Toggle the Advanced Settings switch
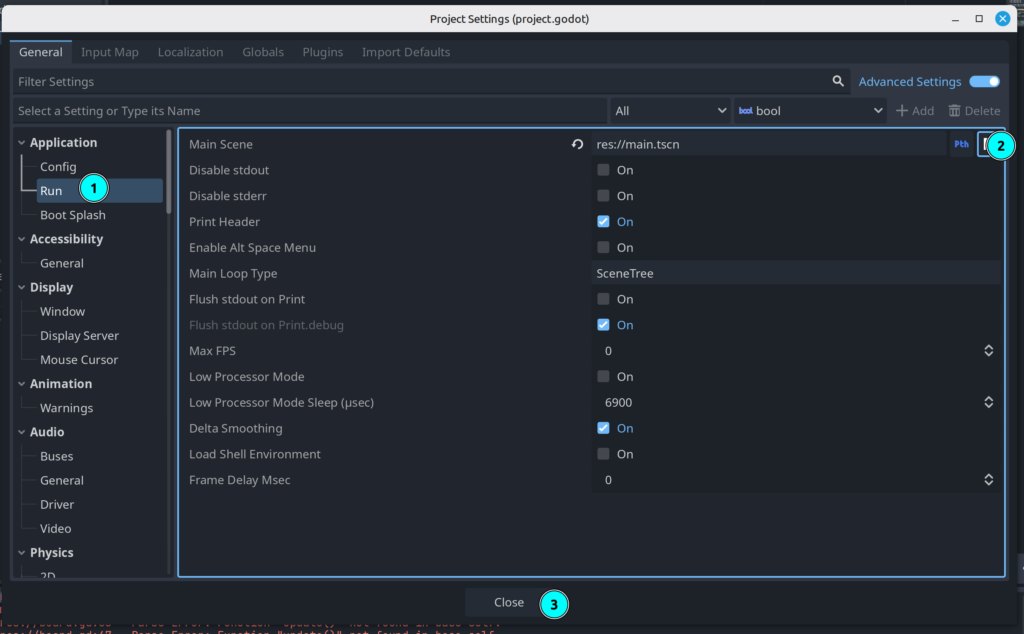Image resolution: width=1024 pixels, height=634 pixels. tap(984, 82)
